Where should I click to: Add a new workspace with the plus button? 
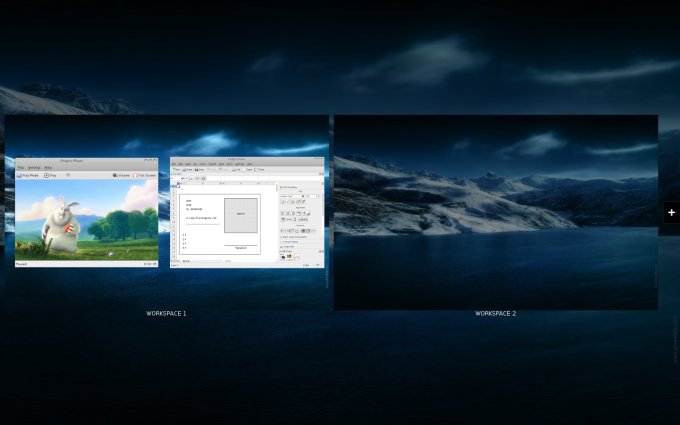click(671, 212)
